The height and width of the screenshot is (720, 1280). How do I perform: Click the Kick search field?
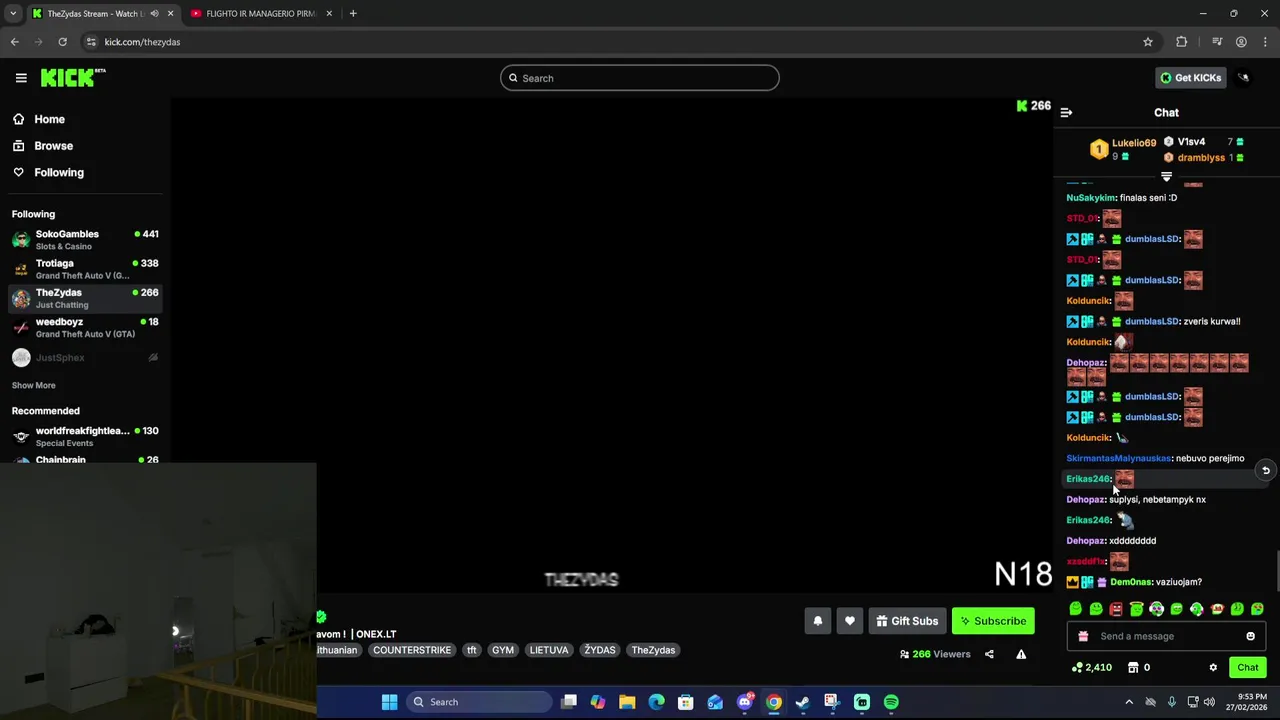640,78
